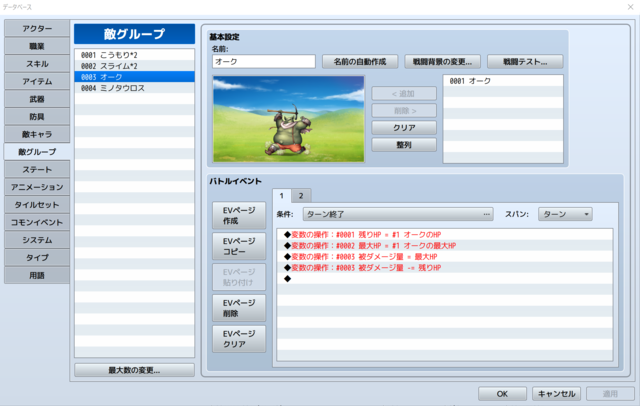Focus the 名前 input field
This screenshot has height=406, width=640.
(264, 62)
